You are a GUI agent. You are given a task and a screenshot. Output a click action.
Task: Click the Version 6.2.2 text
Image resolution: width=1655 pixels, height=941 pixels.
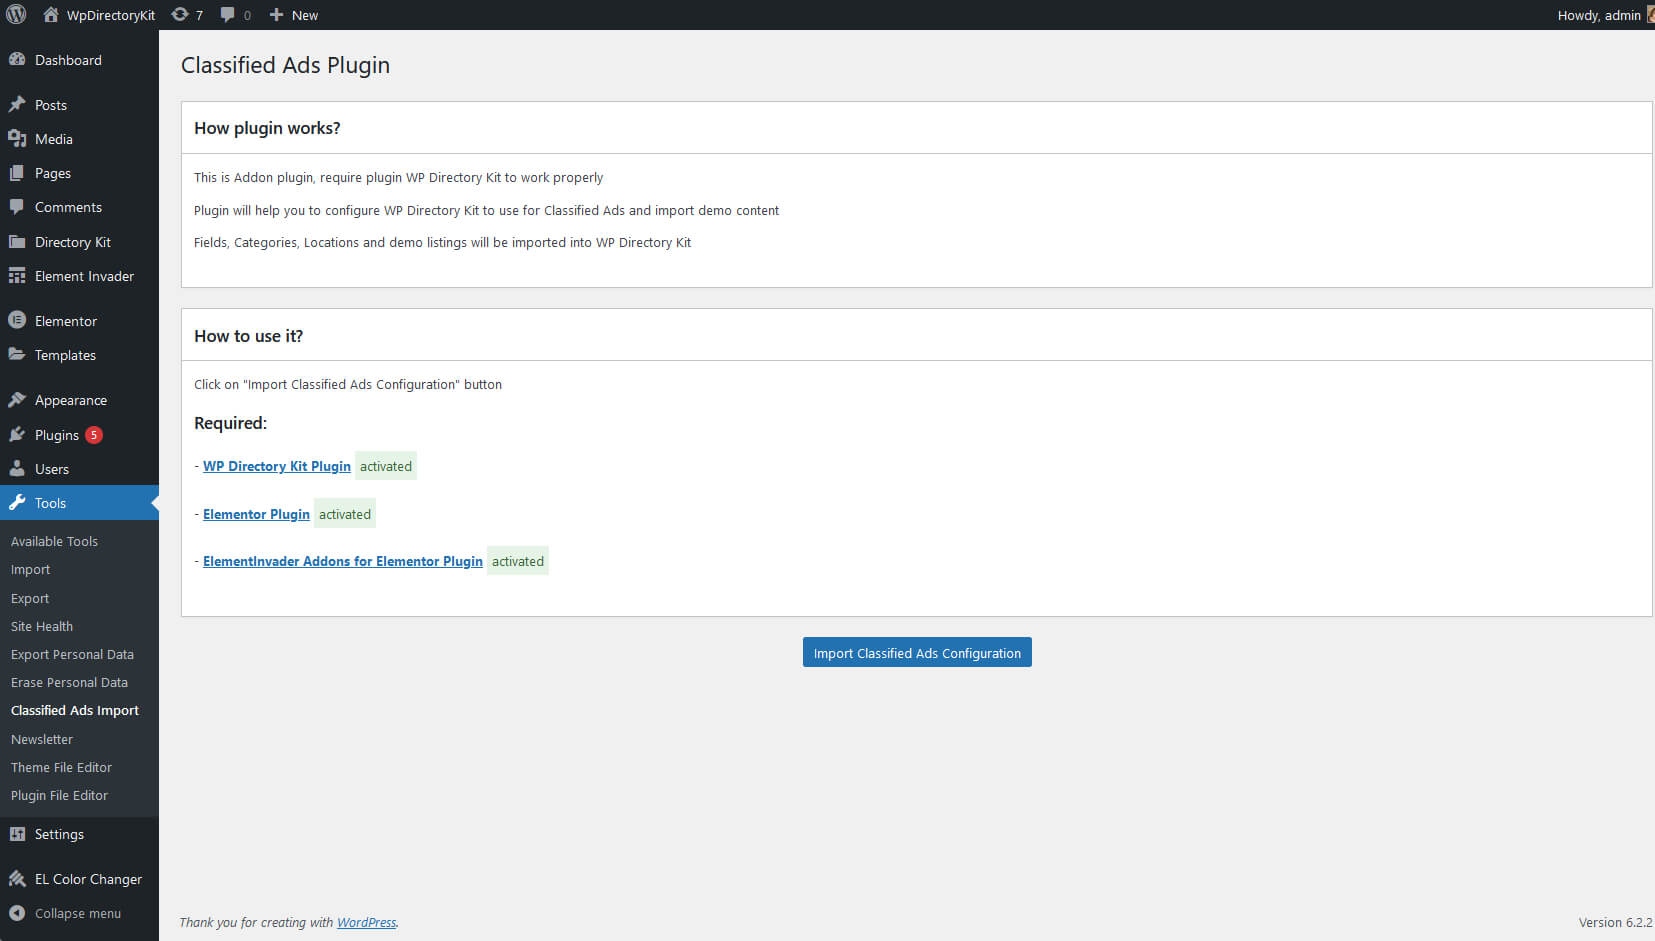[x=1615, y=922]
